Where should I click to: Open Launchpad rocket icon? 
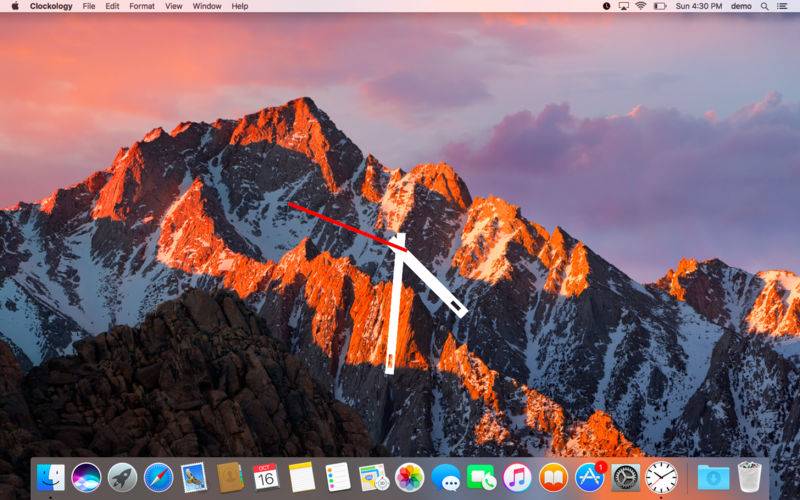click(x=122, y=478)
